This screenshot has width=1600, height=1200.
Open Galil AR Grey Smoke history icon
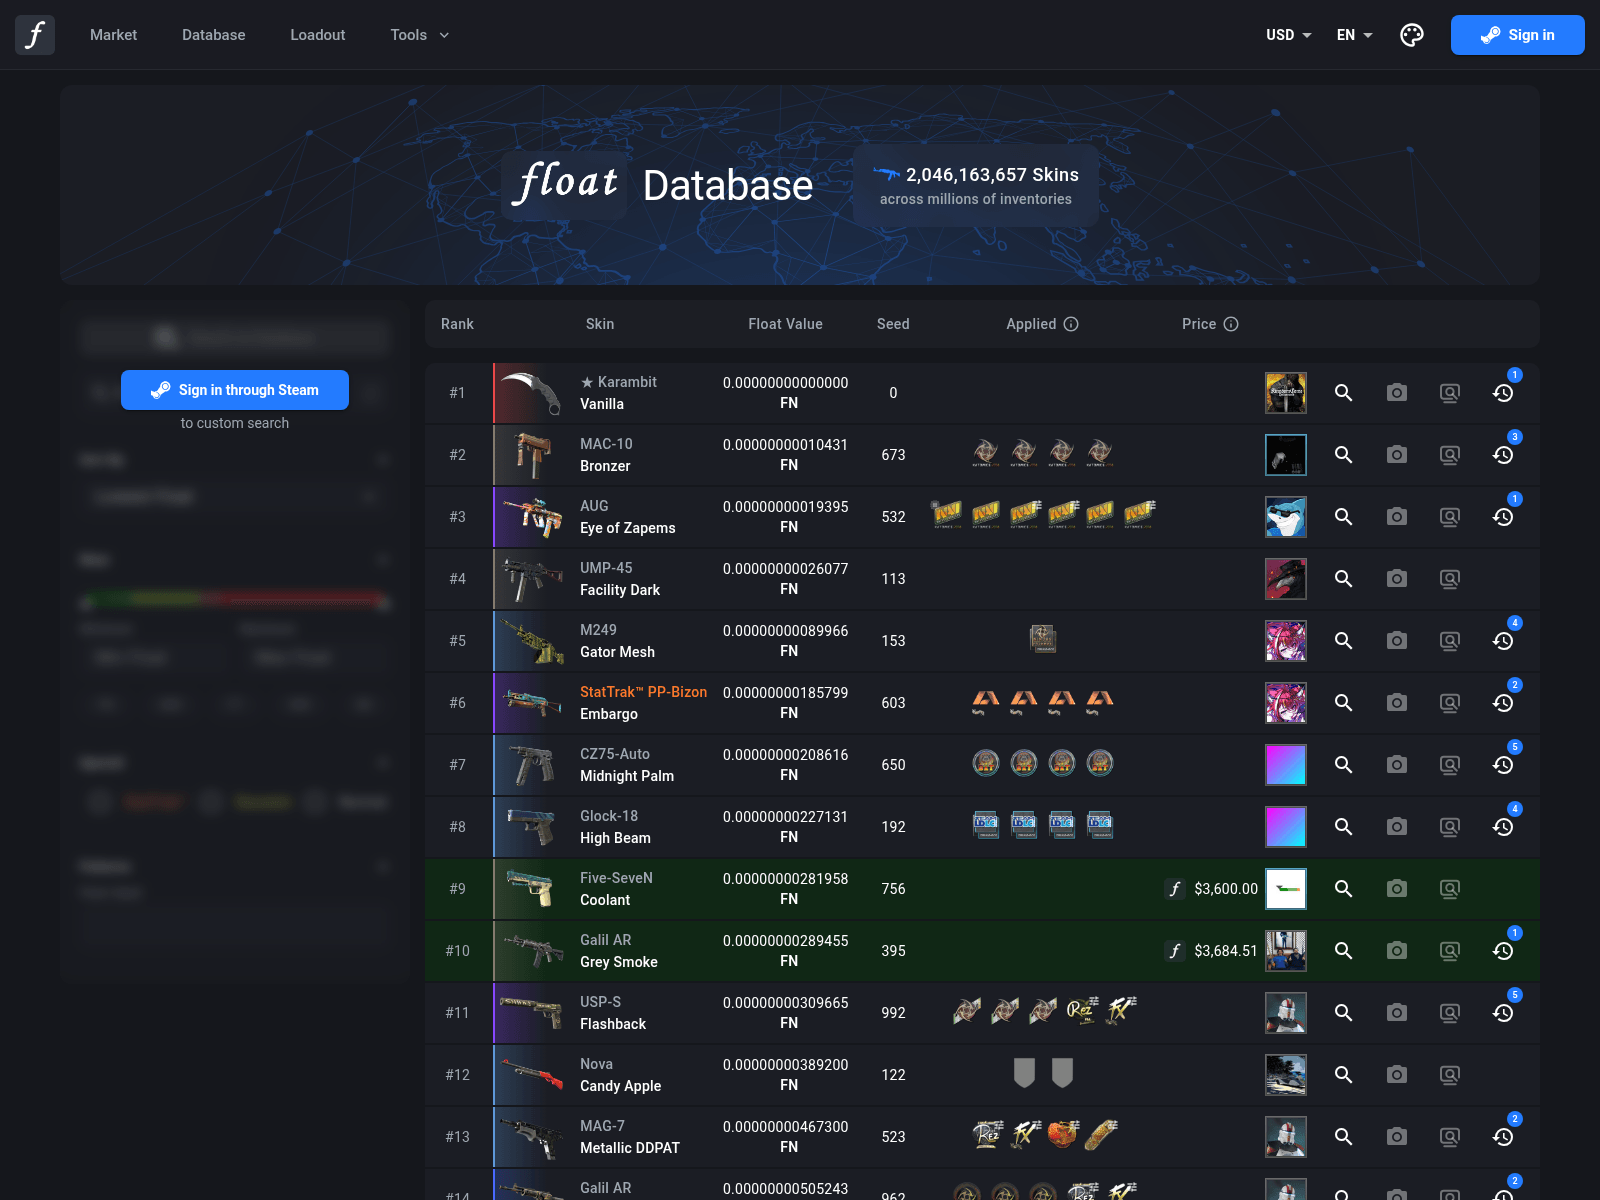pyautogui.click(x=1503, y=951)
